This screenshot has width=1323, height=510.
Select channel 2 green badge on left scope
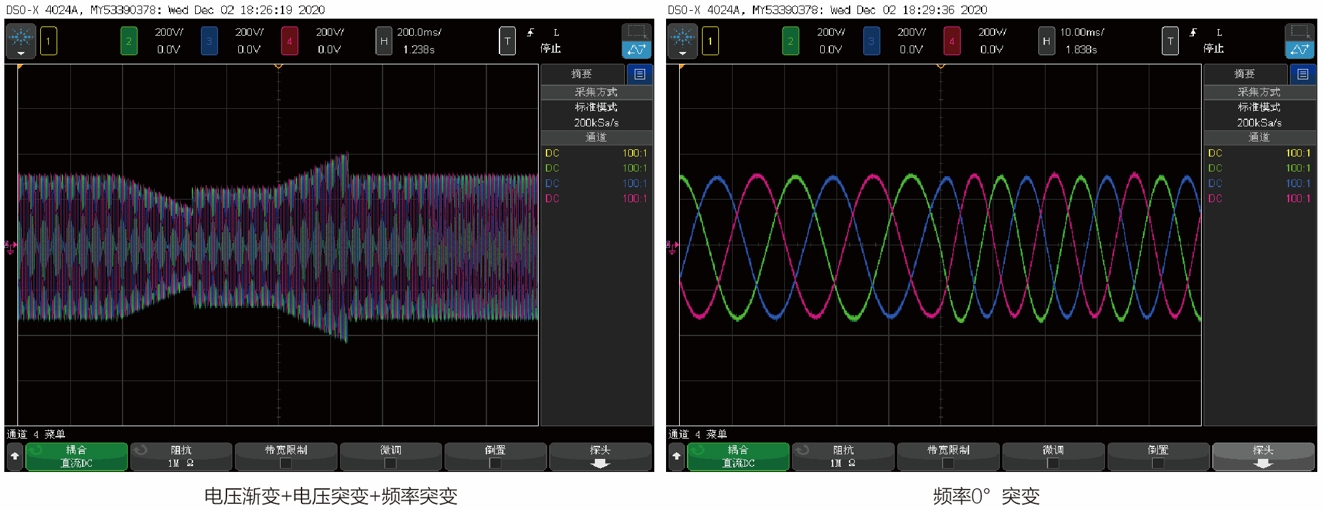click(128, 41)
